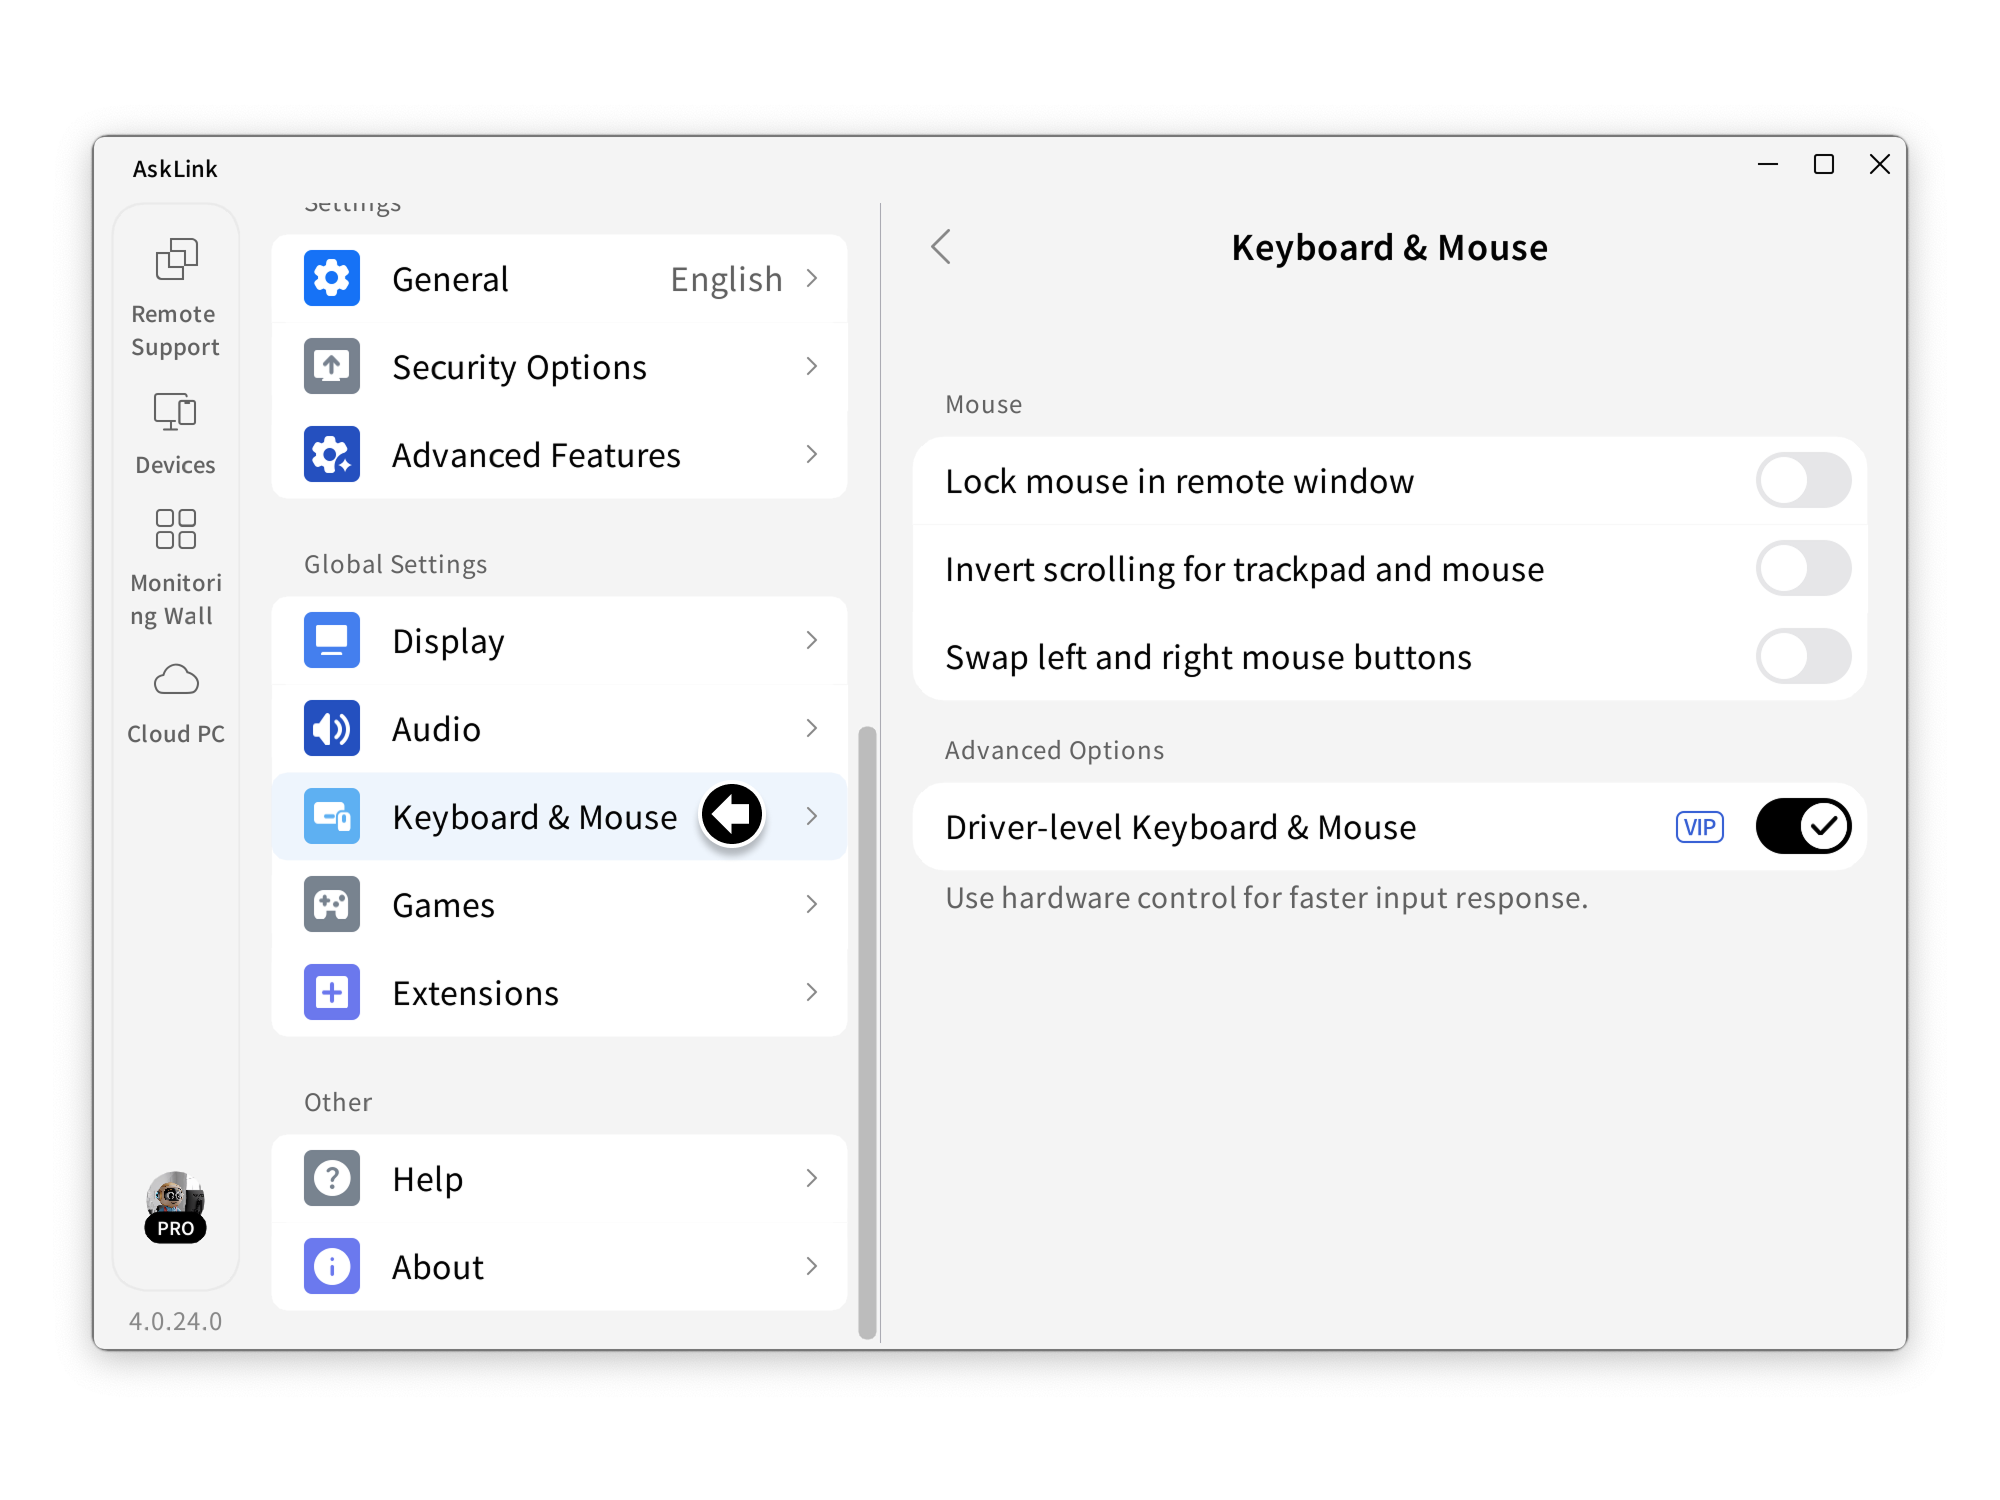Expand the General settings chevron
This screenshot has width=2000, height=1500.
812,279
